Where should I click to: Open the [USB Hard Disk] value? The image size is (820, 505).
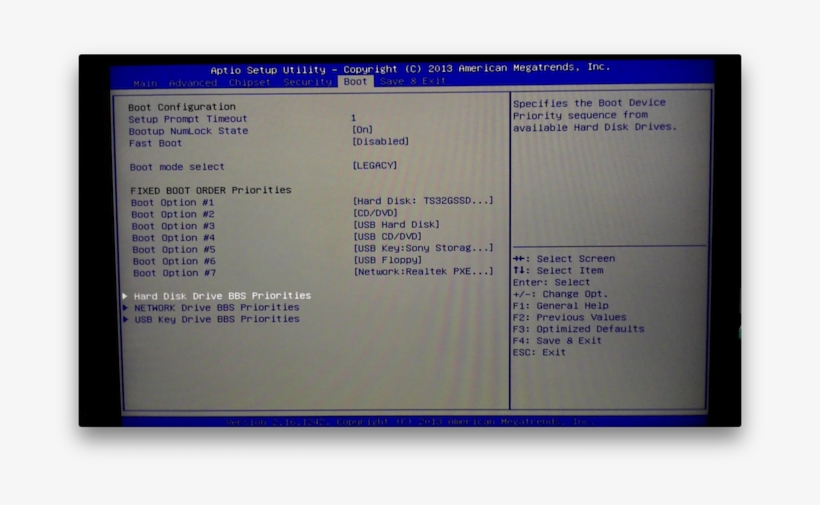tap(396, 224)
